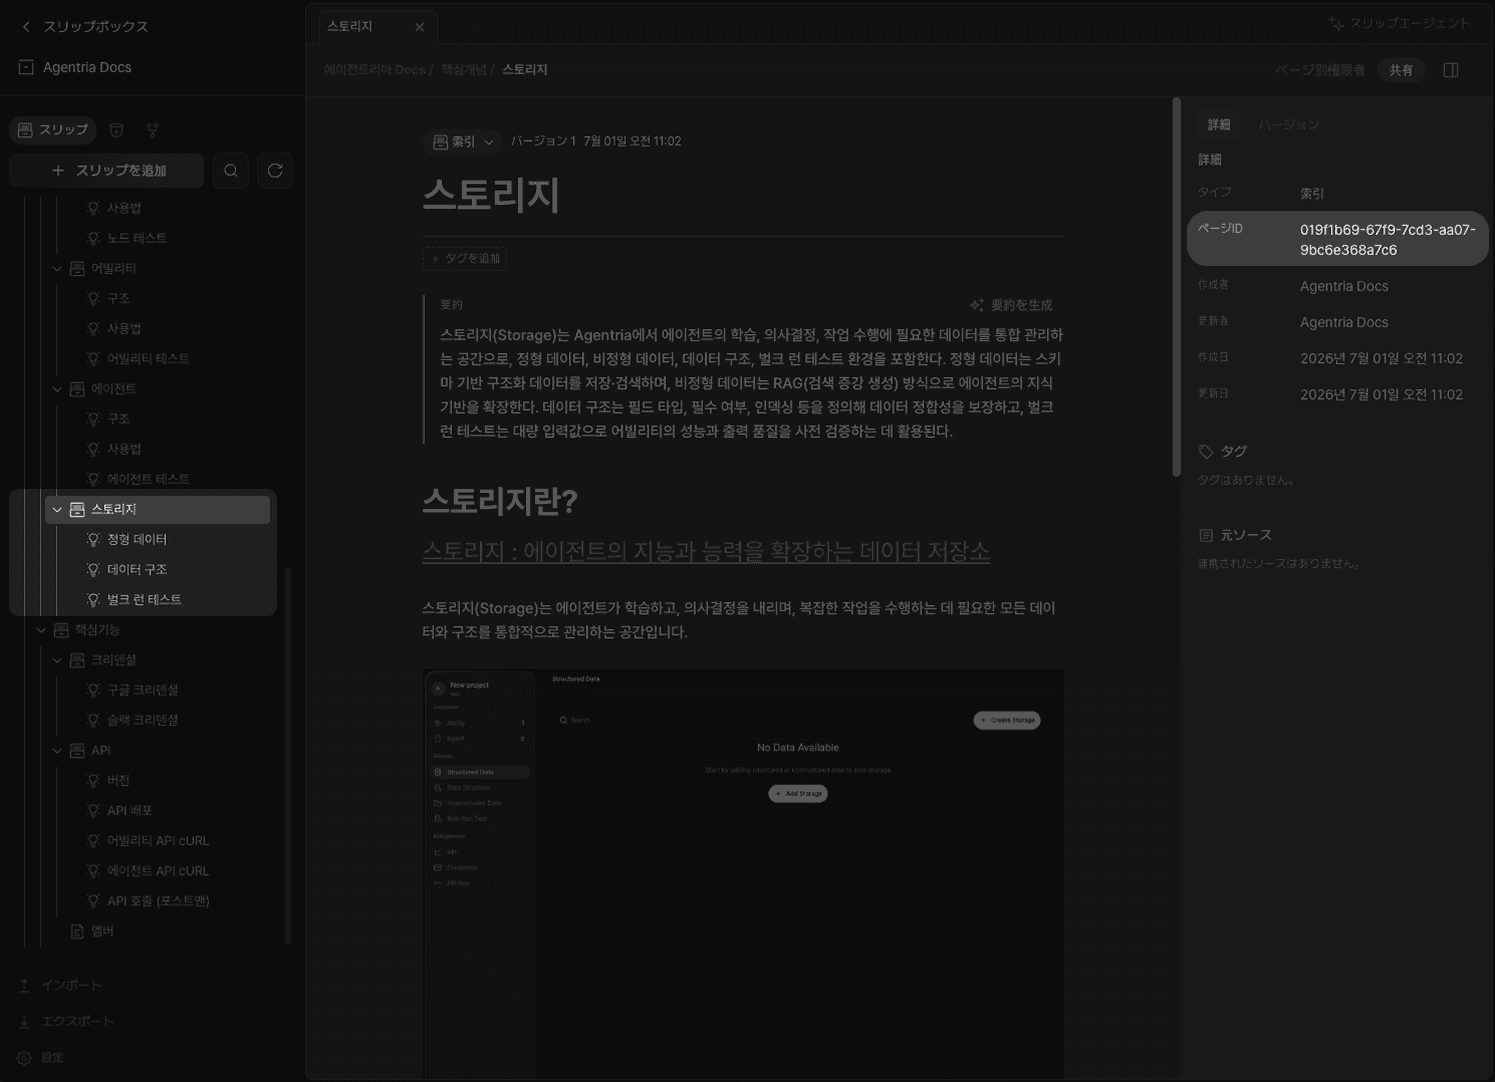The height and width of the screenshot is (1082, 1495).
Task: Click the バージョン 1 label
Action: coord(543,142)
